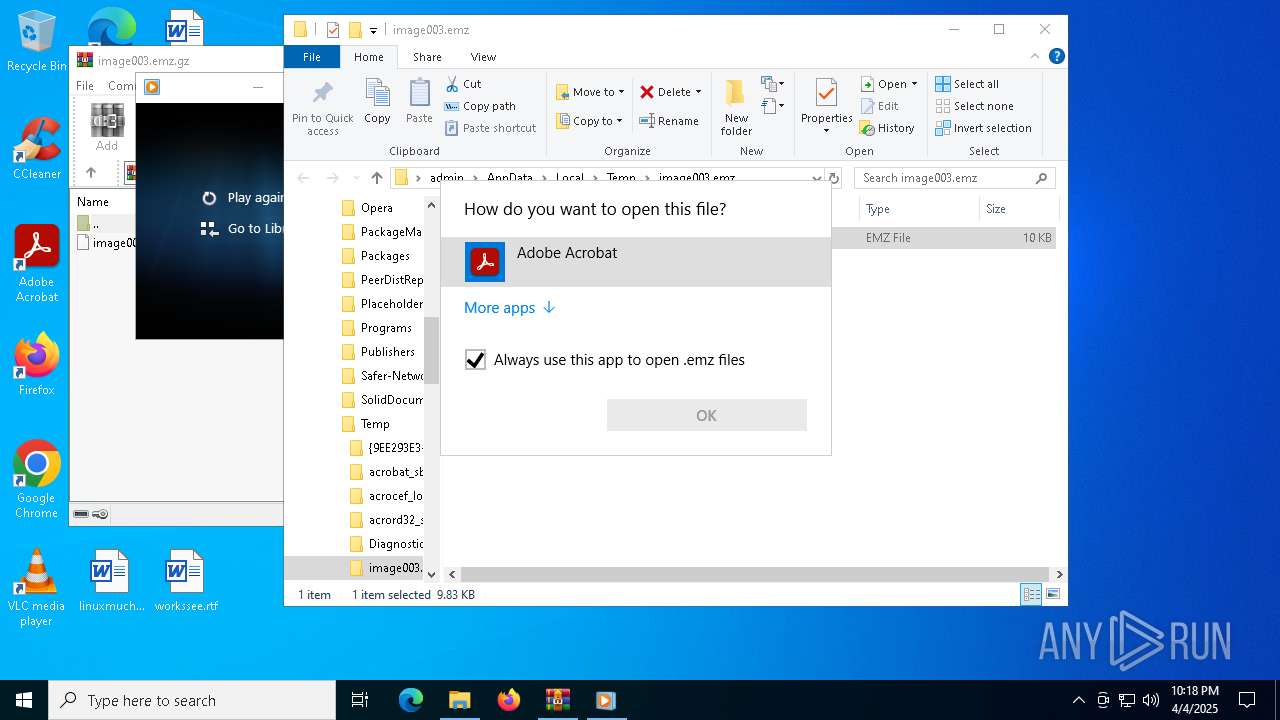This screenshot has width=1280, height=720.
Task: Click the Explorer help icon
Action: pos(1056,57)
